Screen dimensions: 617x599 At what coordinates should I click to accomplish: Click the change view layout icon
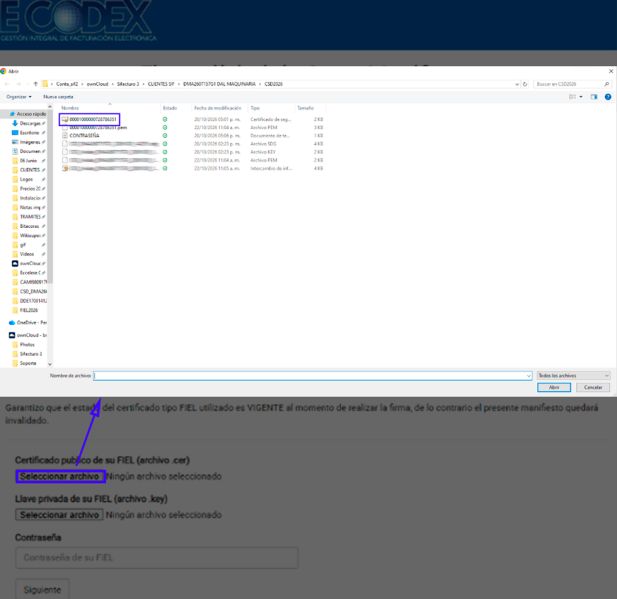click(573, 97)
